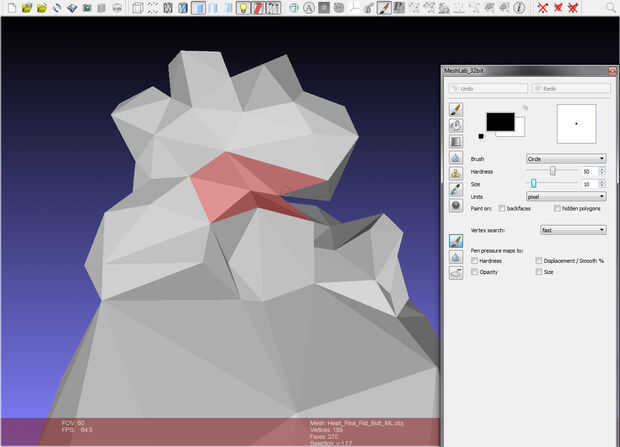Toggle the yellow light bulb lighting icon
The image size is (620, 447).
(244, 8)
